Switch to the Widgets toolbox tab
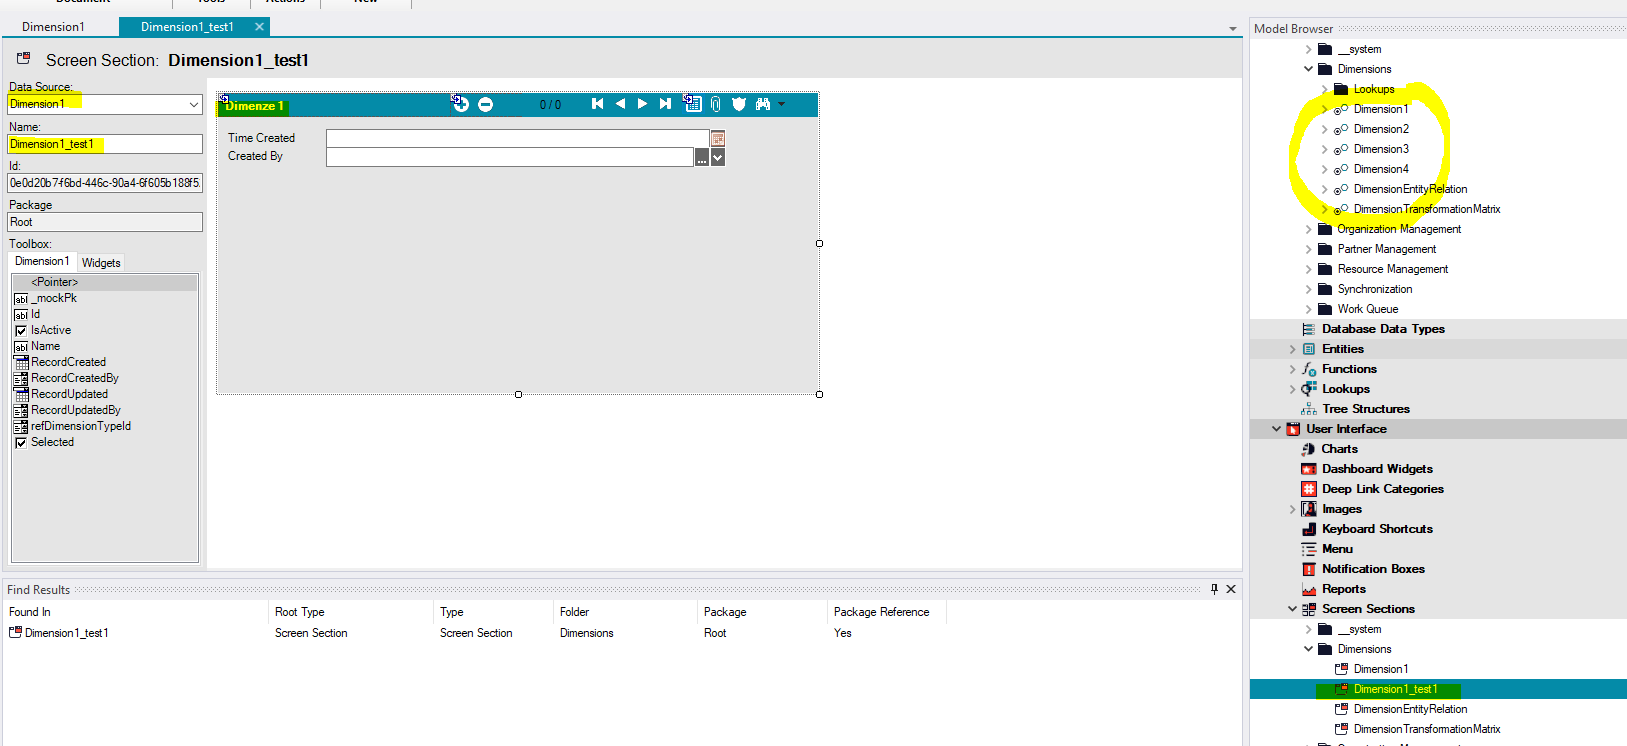This screenshot has height=746, width=1627. coord(101,263)
